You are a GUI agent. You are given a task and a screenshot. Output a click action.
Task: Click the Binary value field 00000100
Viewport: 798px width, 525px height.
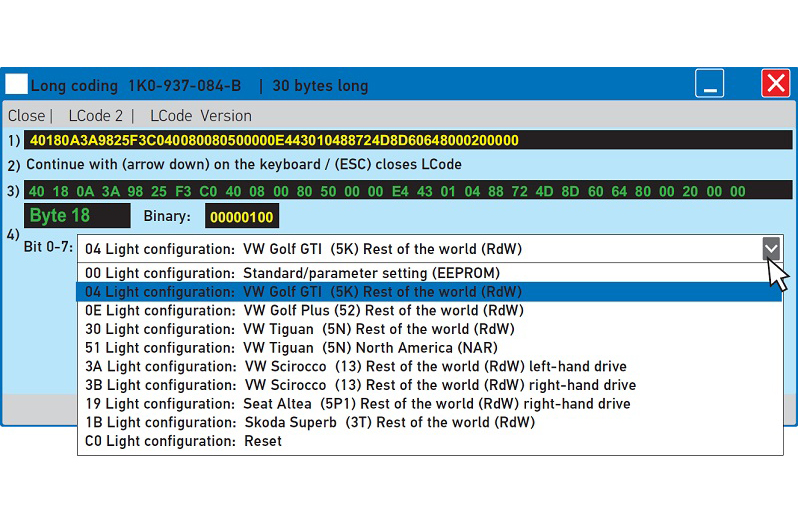tap(241, 217)
